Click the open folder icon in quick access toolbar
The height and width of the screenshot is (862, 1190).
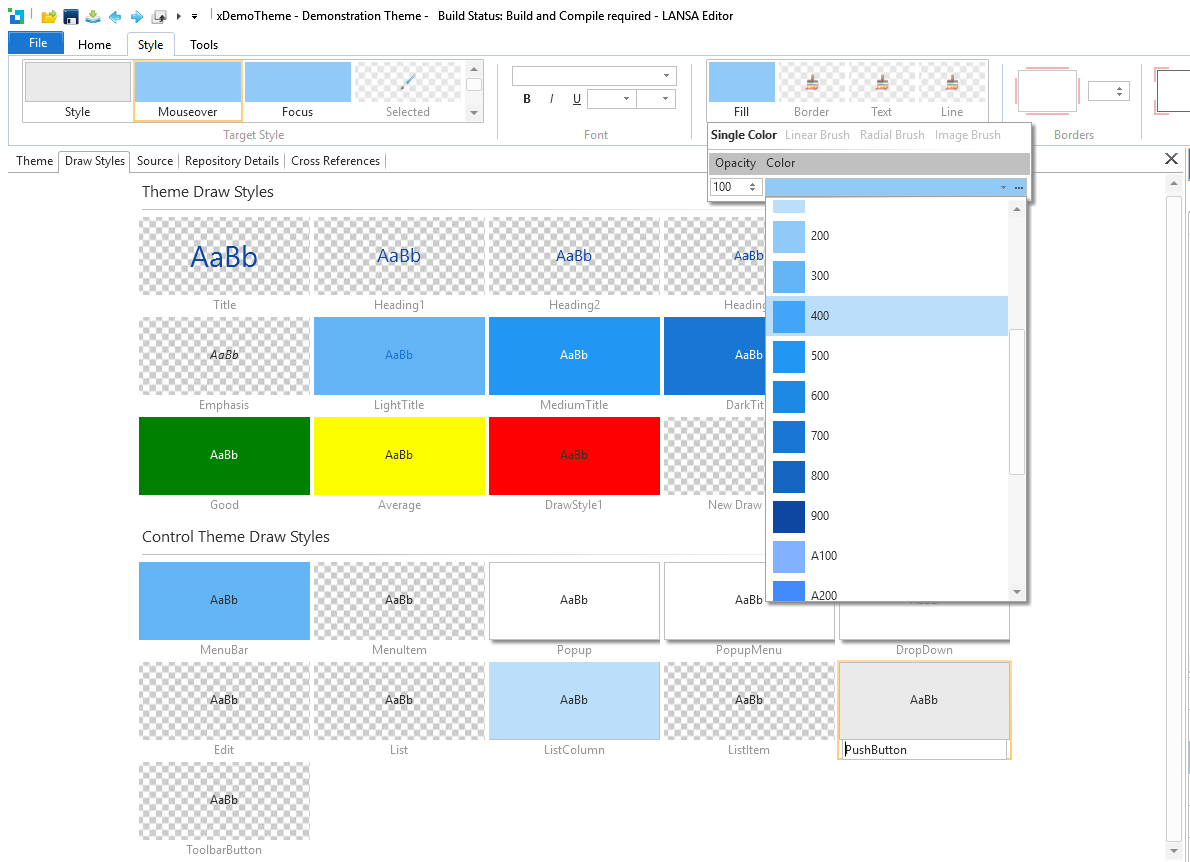(48, 16)
